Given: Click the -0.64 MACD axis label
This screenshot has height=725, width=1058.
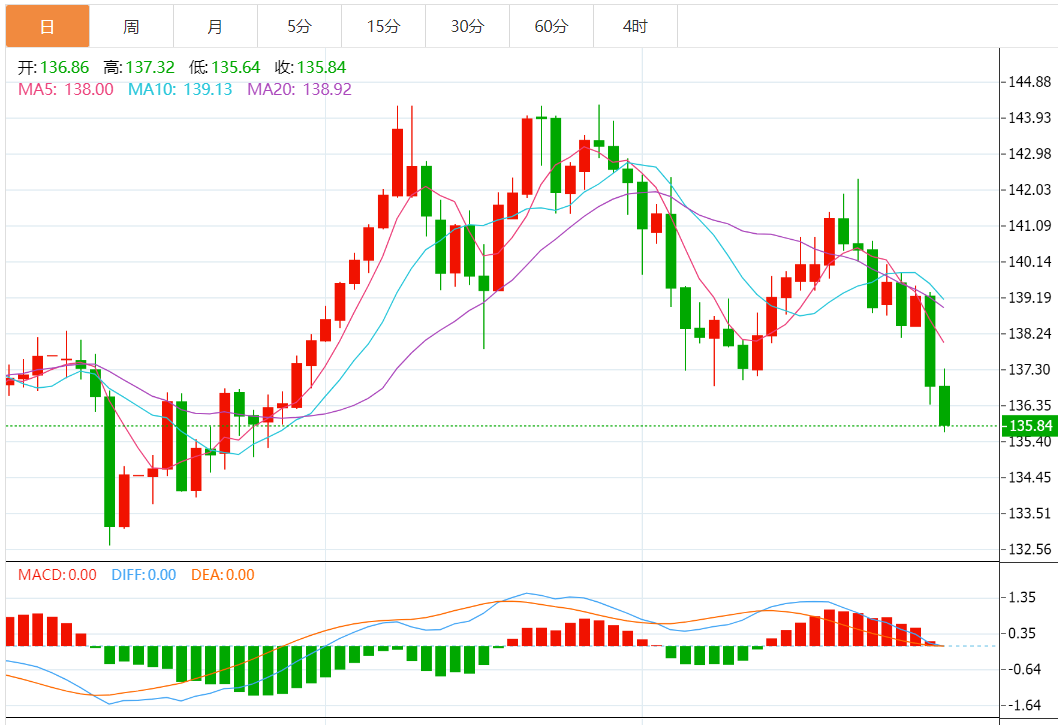Looking at the screenshot, I should [x=1023, y=669].
